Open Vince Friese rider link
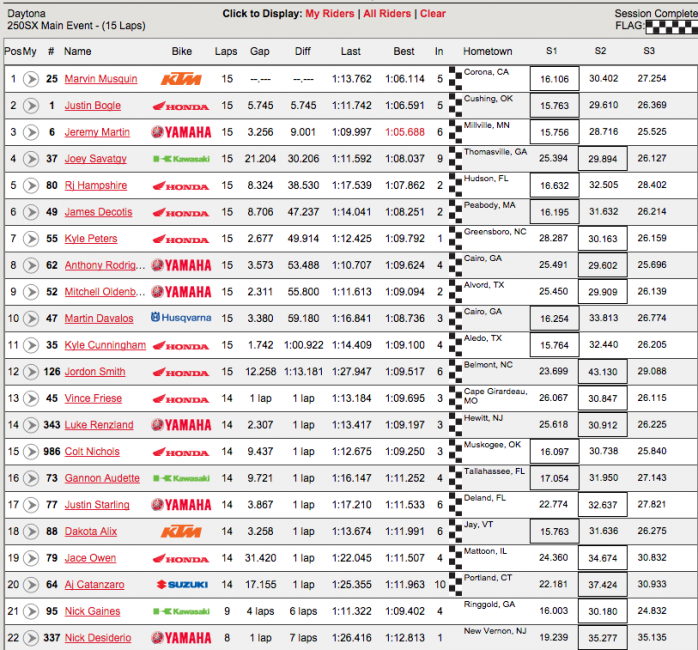This screenshot has height=650, width=698. click(x=93, y=398)
